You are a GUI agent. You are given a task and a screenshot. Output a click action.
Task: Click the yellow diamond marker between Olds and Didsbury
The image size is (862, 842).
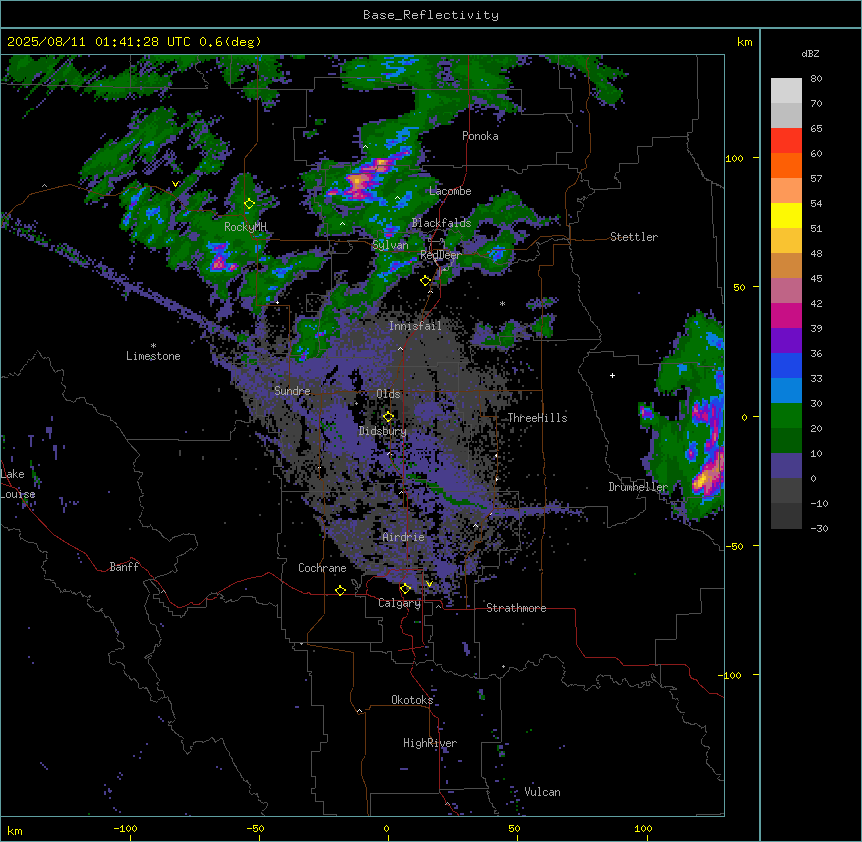pyautogui.click(x=388, y=417)
